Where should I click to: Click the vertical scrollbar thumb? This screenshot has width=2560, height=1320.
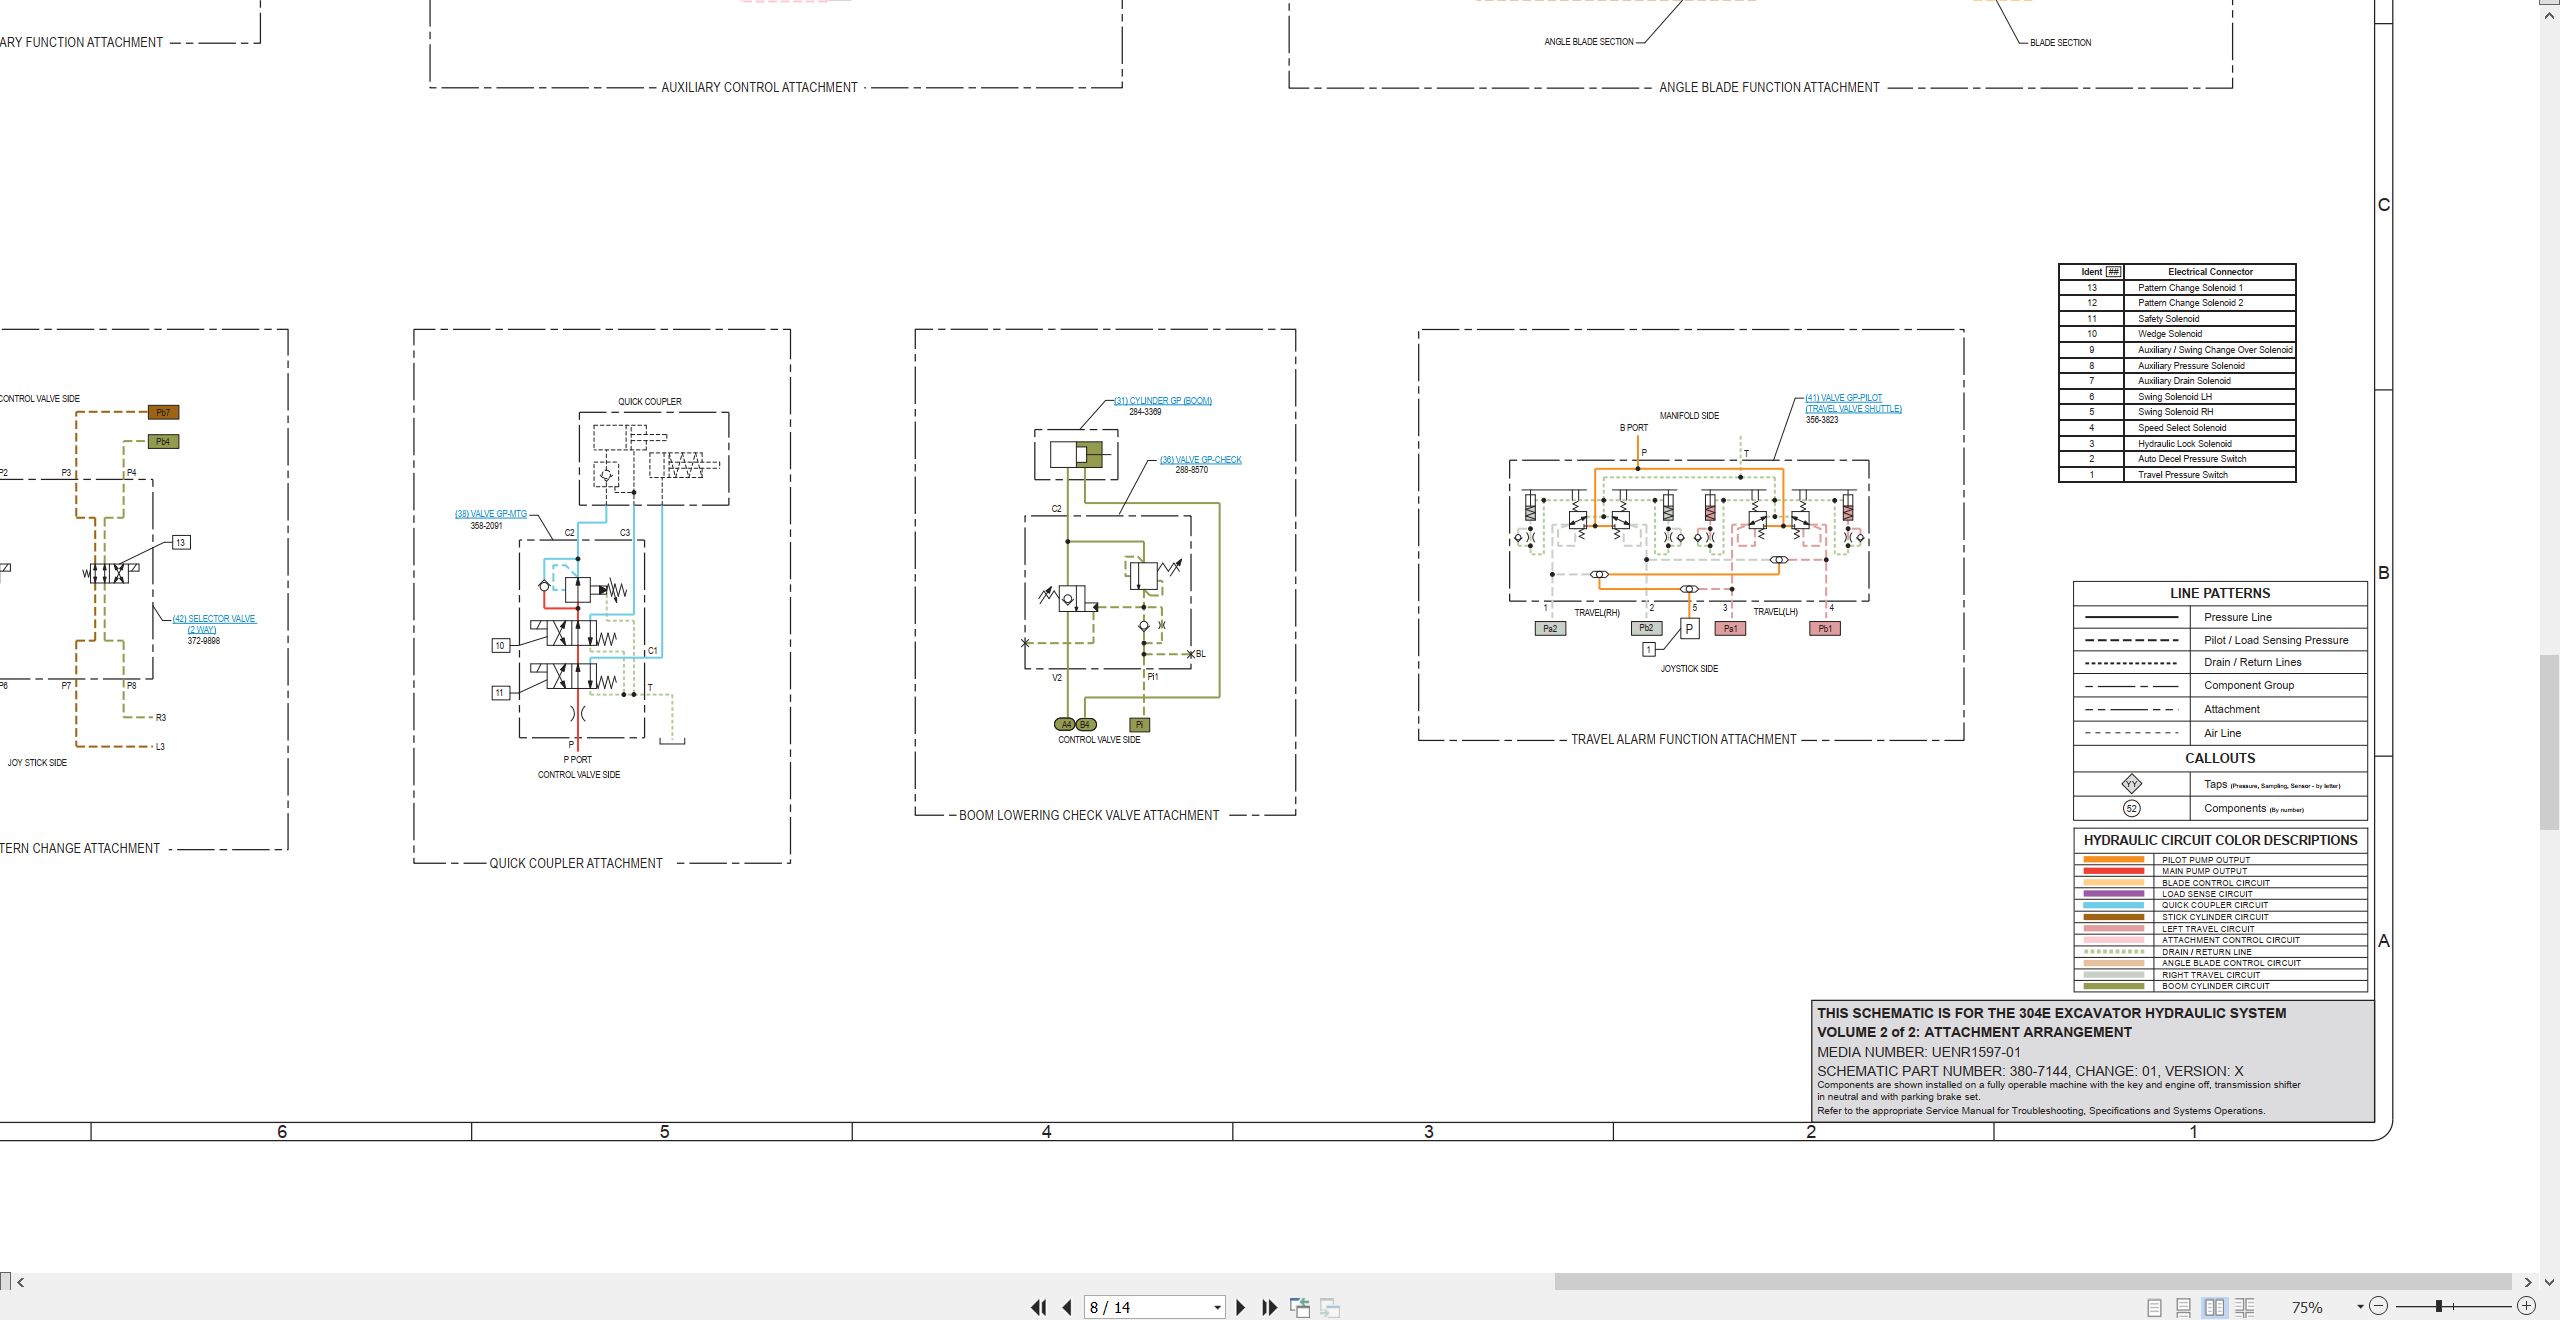pos(2550,741)
